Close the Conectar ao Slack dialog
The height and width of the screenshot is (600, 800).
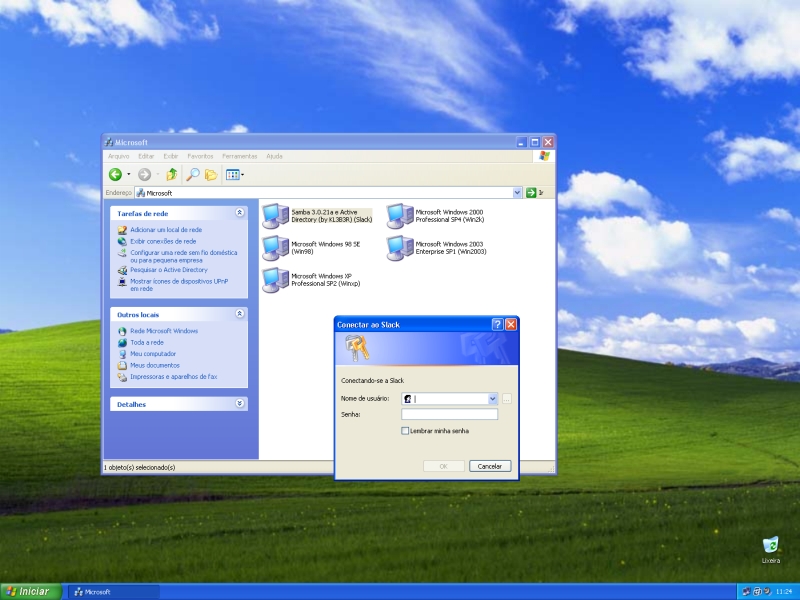511,324
